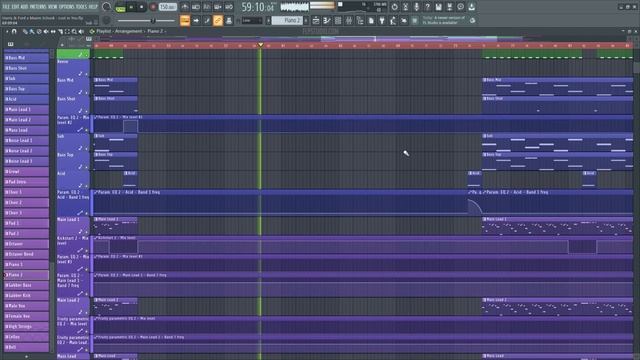
Task: Click the undo history circular arrow icon
Action: (x=394, y=7)
